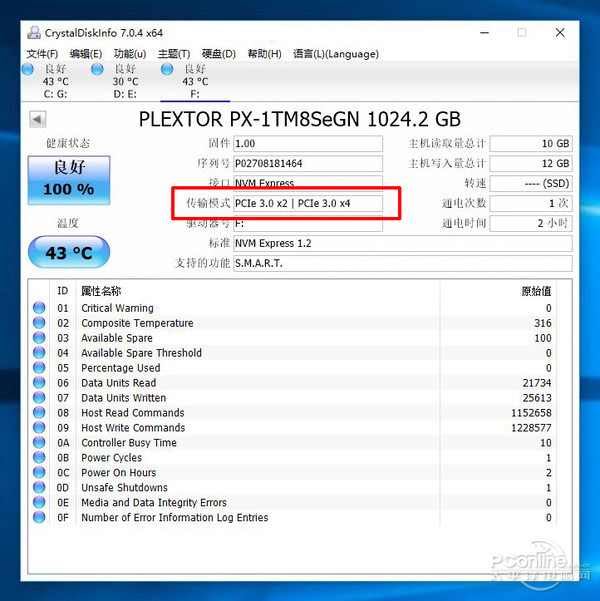Click the firmware field showing 1.00
The height and width of the screenshot is (601, 600).
(308, 144)
